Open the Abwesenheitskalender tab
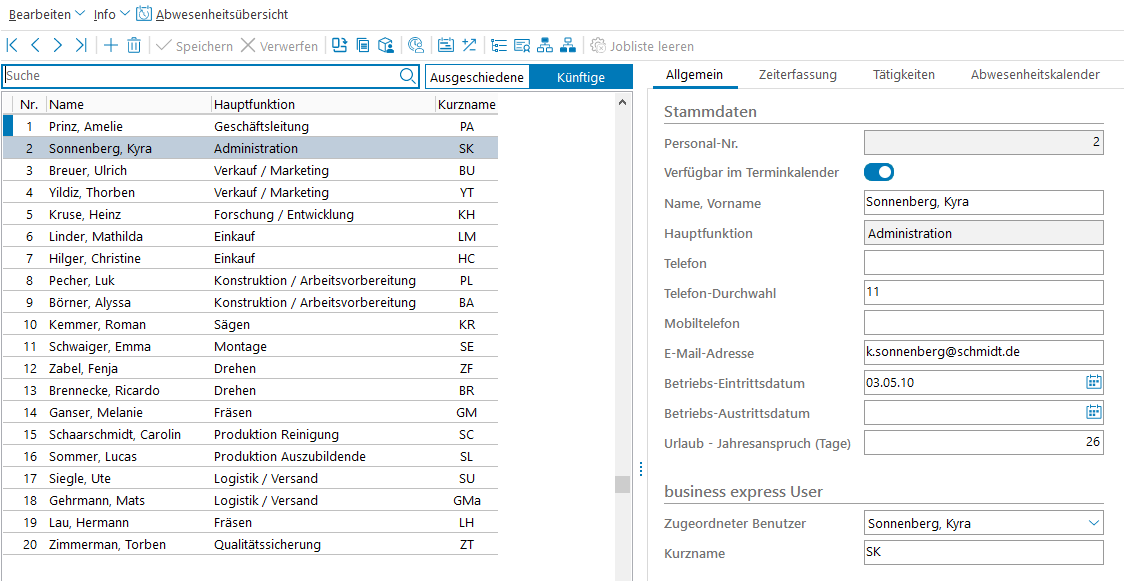Screen dimensions: 1124x581 (1034, 75)
